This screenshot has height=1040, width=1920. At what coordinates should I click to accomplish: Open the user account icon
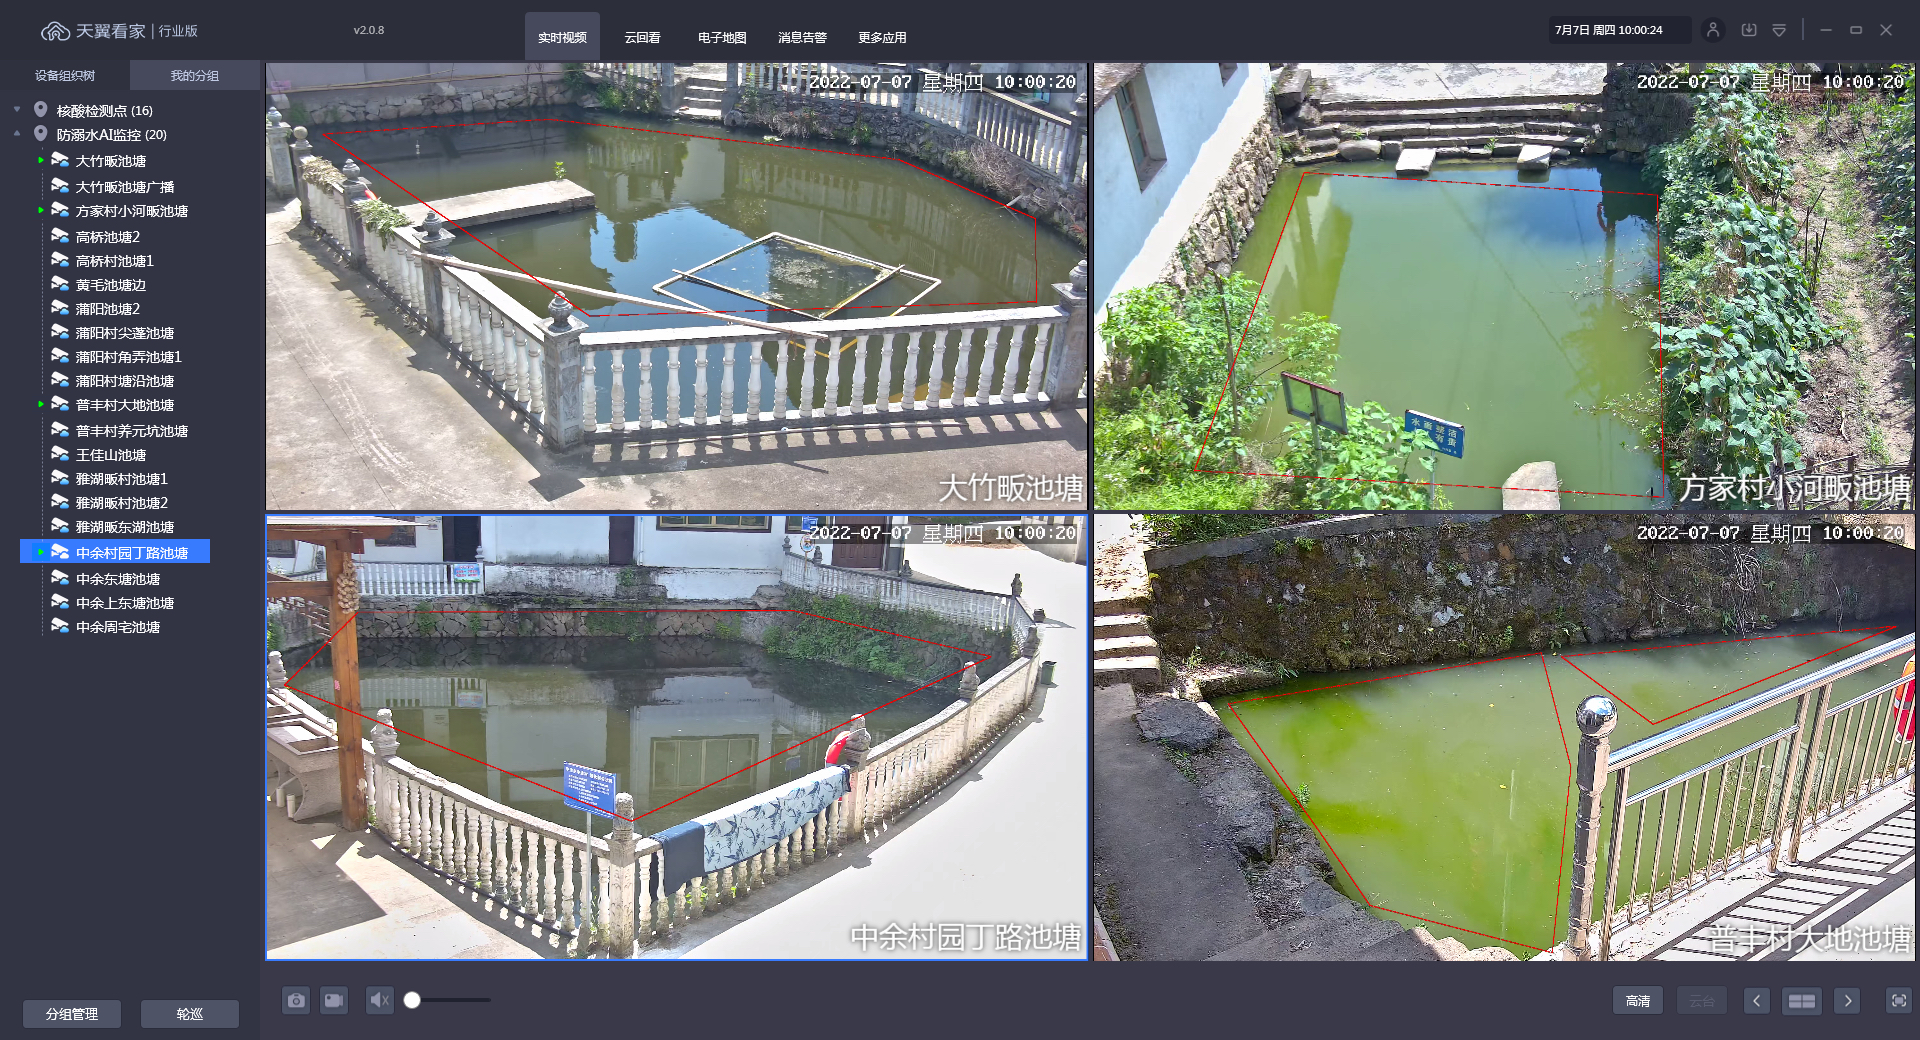click(1713, 30)
